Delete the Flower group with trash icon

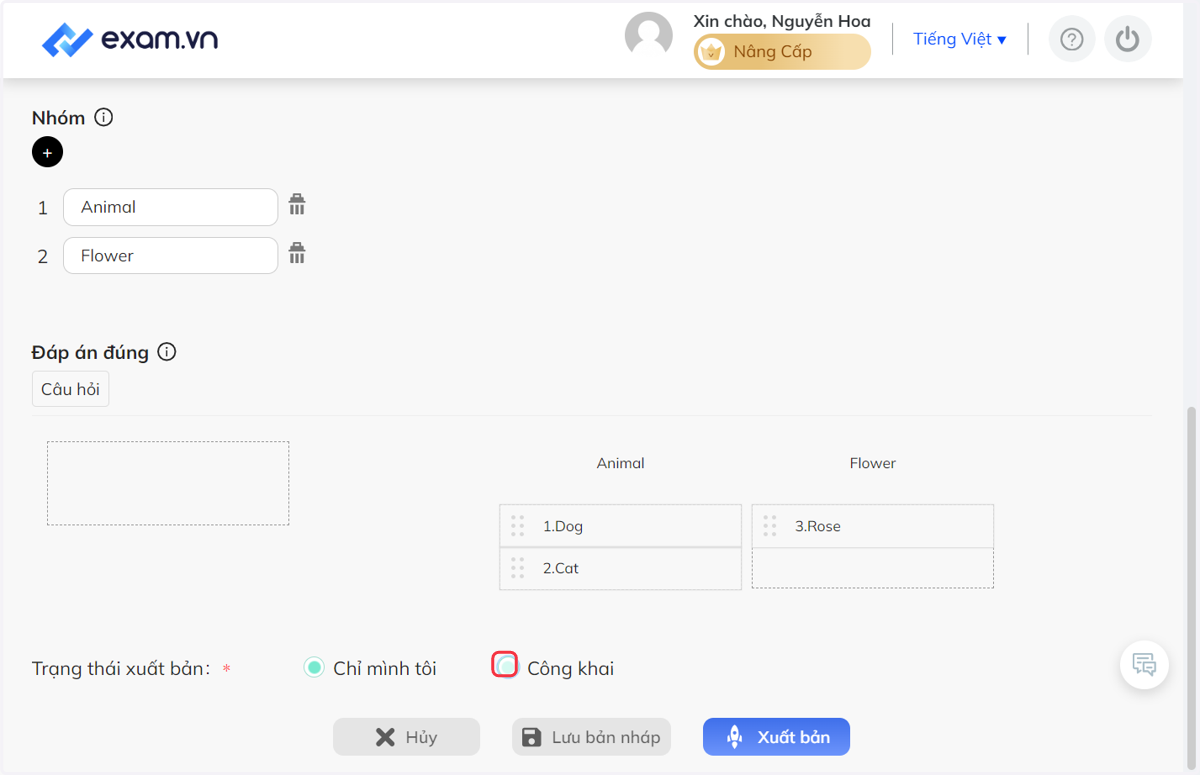point(297,253)
